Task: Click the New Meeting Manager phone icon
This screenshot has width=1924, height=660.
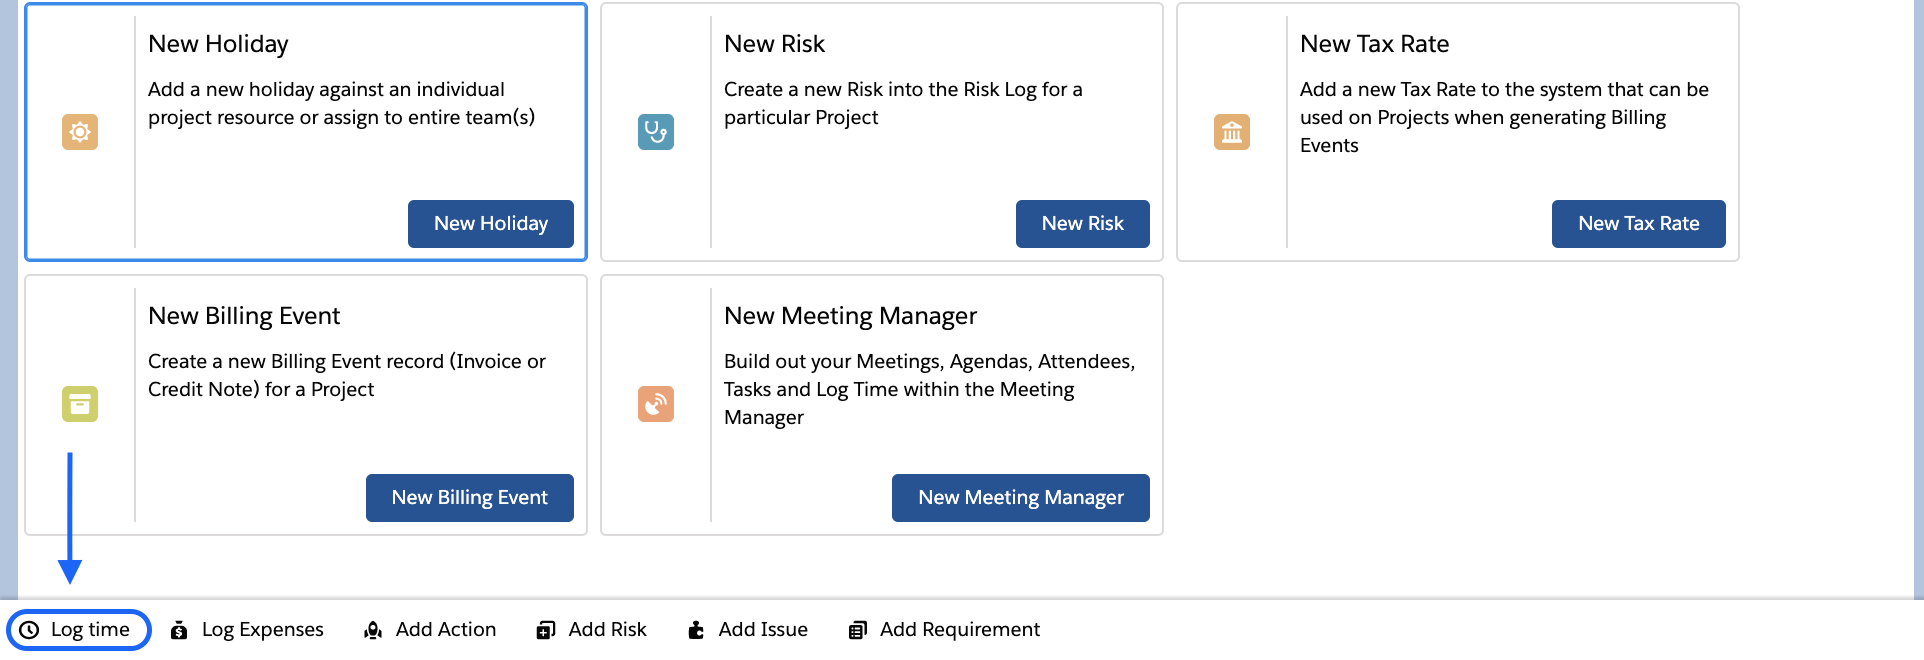Action: (x=655, y=404)
